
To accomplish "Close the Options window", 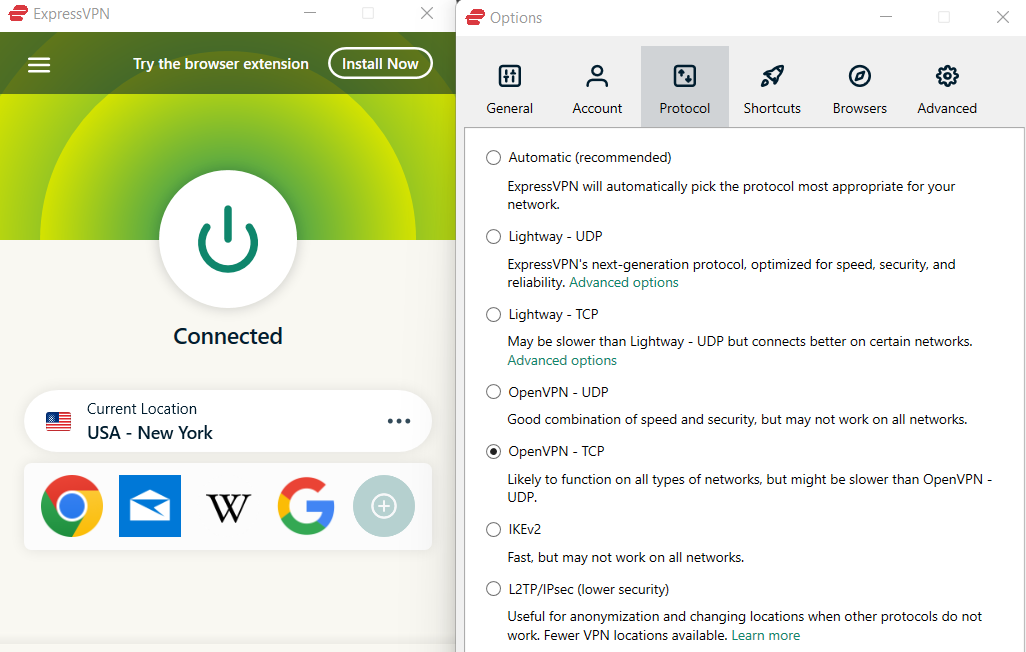I will pyautogui.click(x=1002, y=17).
